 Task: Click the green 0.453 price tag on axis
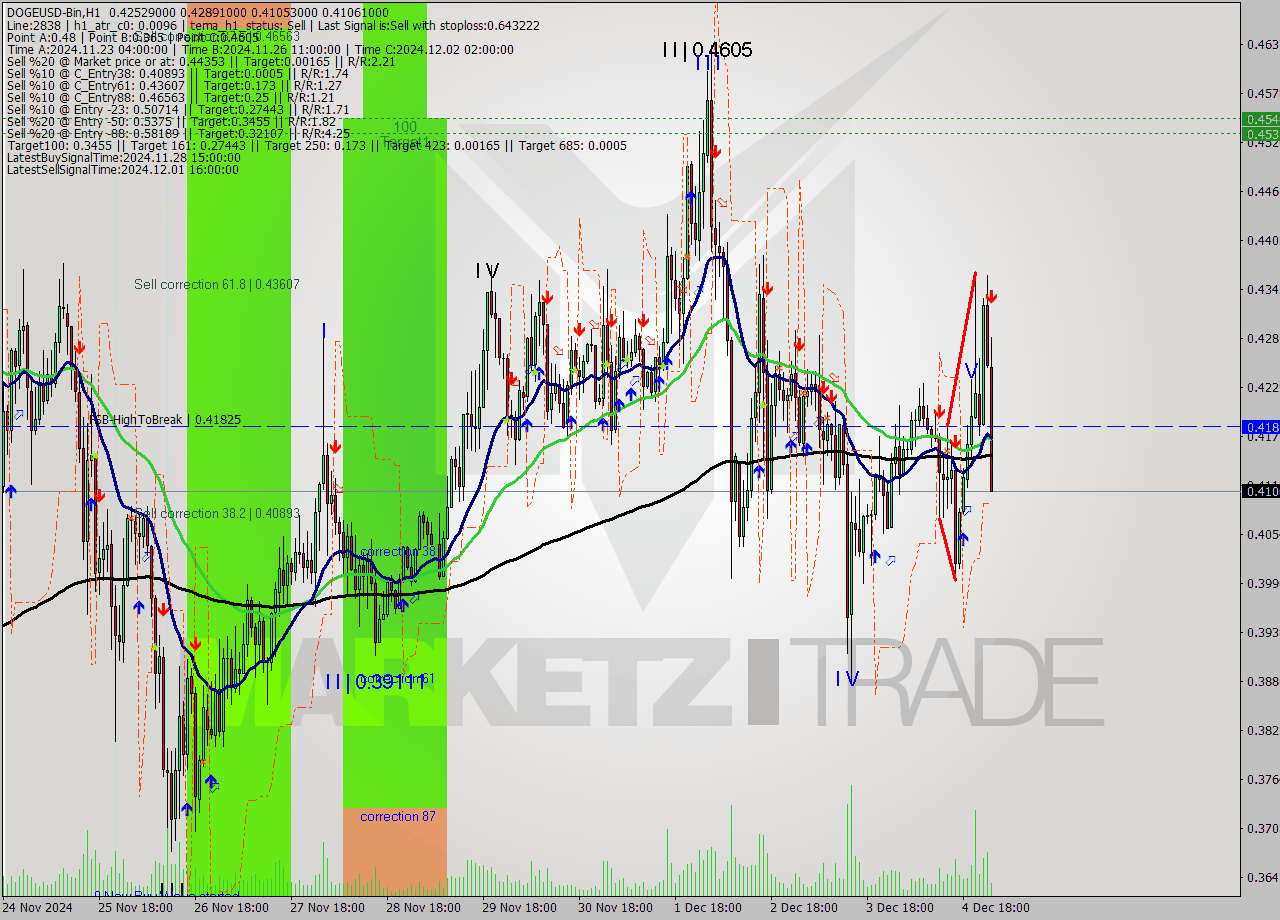pyautogui.click(x=1260, y=133)
